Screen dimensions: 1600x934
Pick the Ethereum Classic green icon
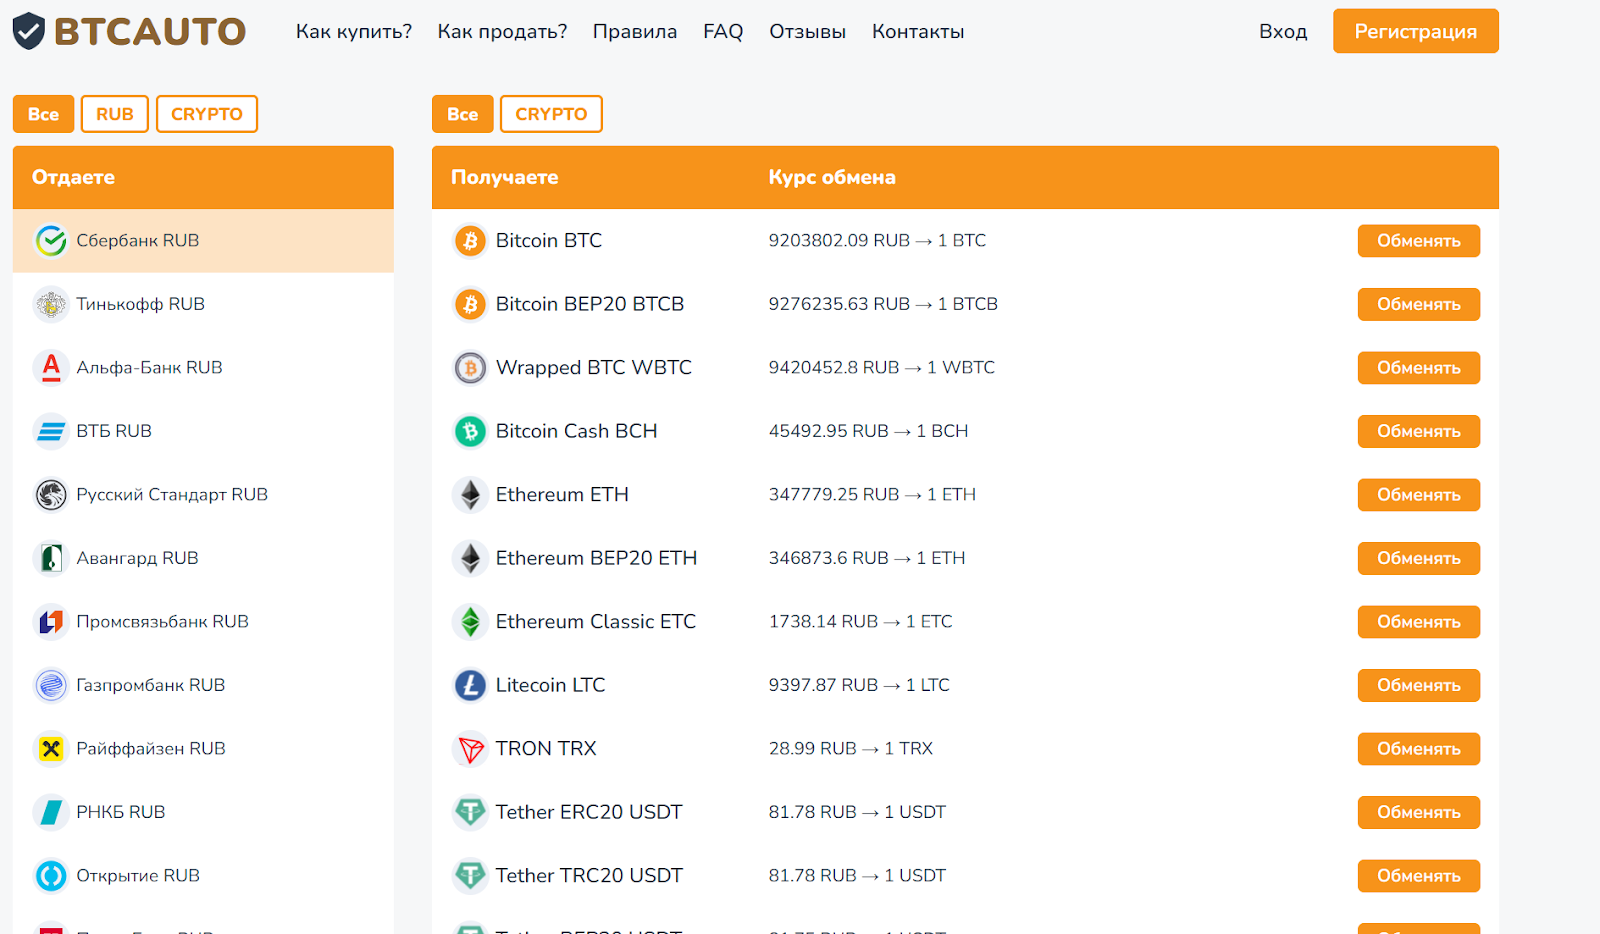[x=470, y=622]
